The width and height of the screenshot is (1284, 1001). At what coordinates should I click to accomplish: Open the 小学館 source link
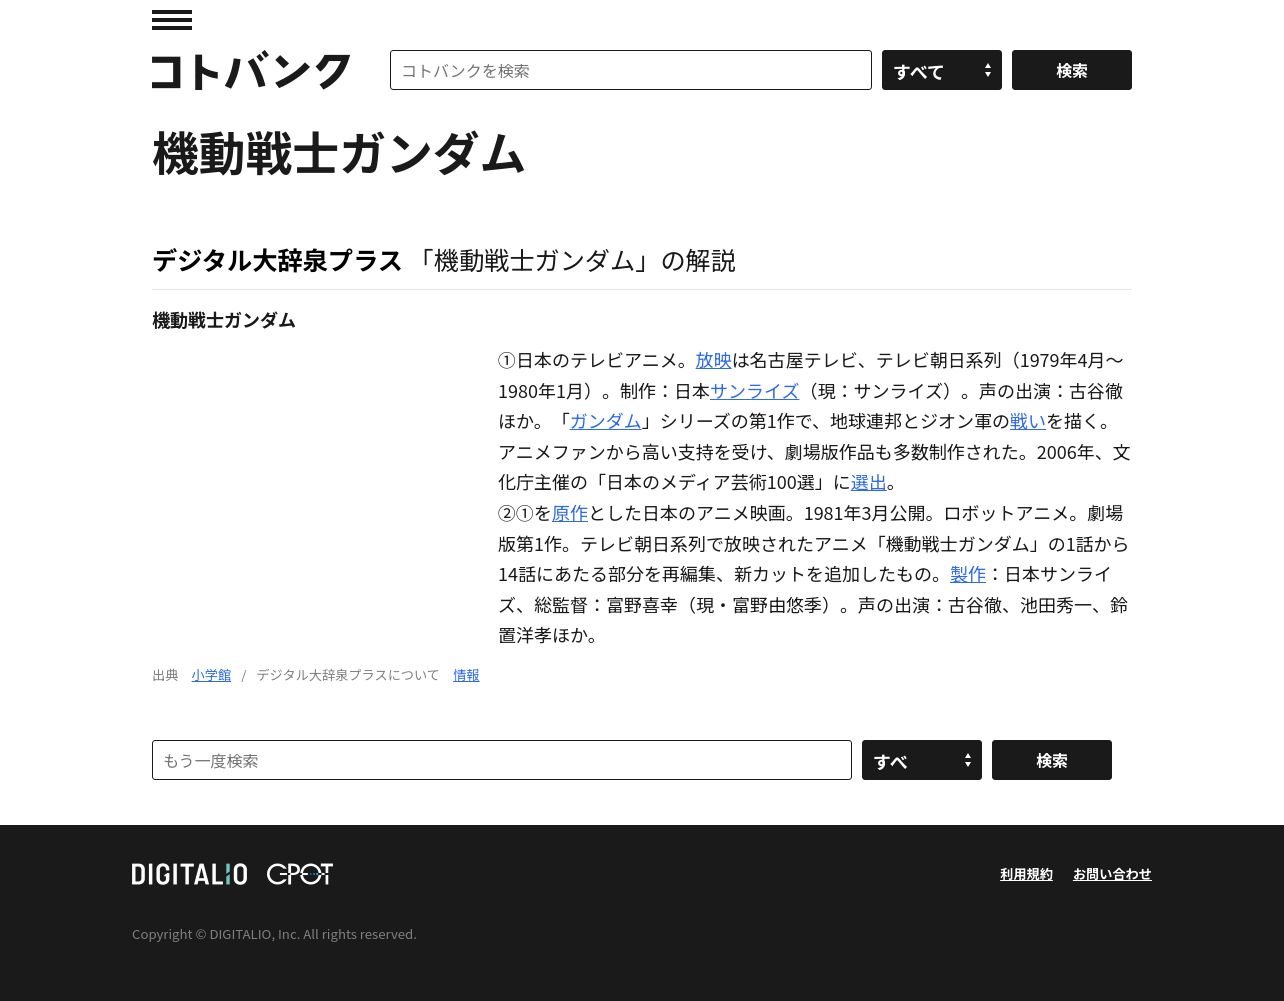tap(211, 675)
